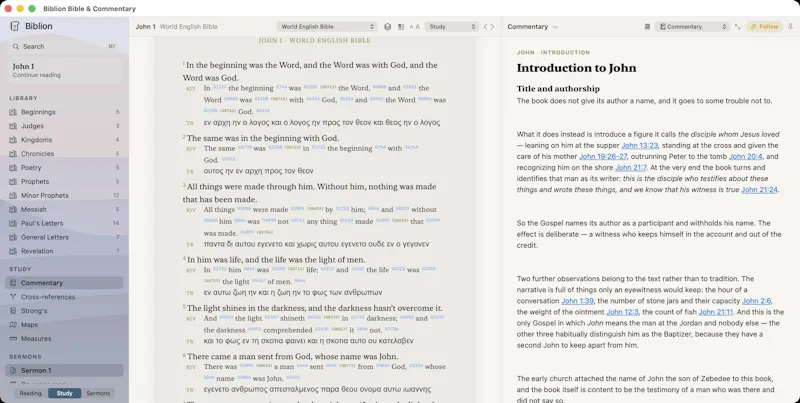
Task: Click the expand arrows icon in Commentary pane
Action: (738, 27)
